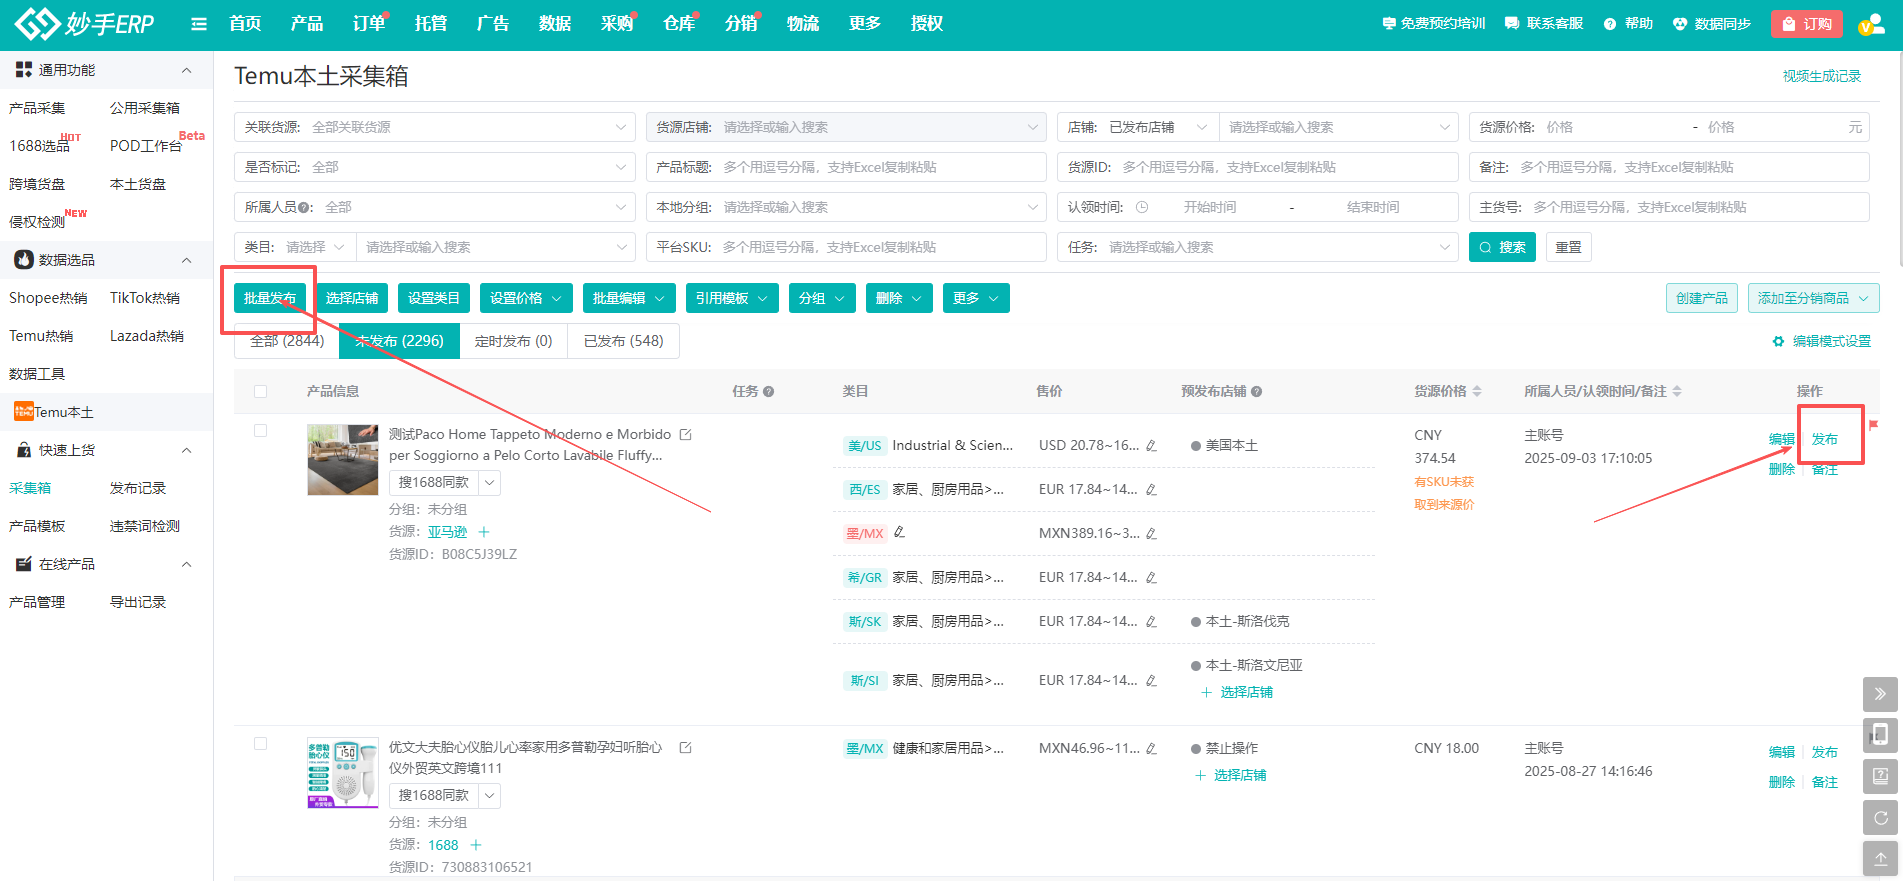Sort by 所属人员/认领时间/备注 arrows
This screenshot has width=1903, height=881.
pyautogui.click(x=1677, y=391)
